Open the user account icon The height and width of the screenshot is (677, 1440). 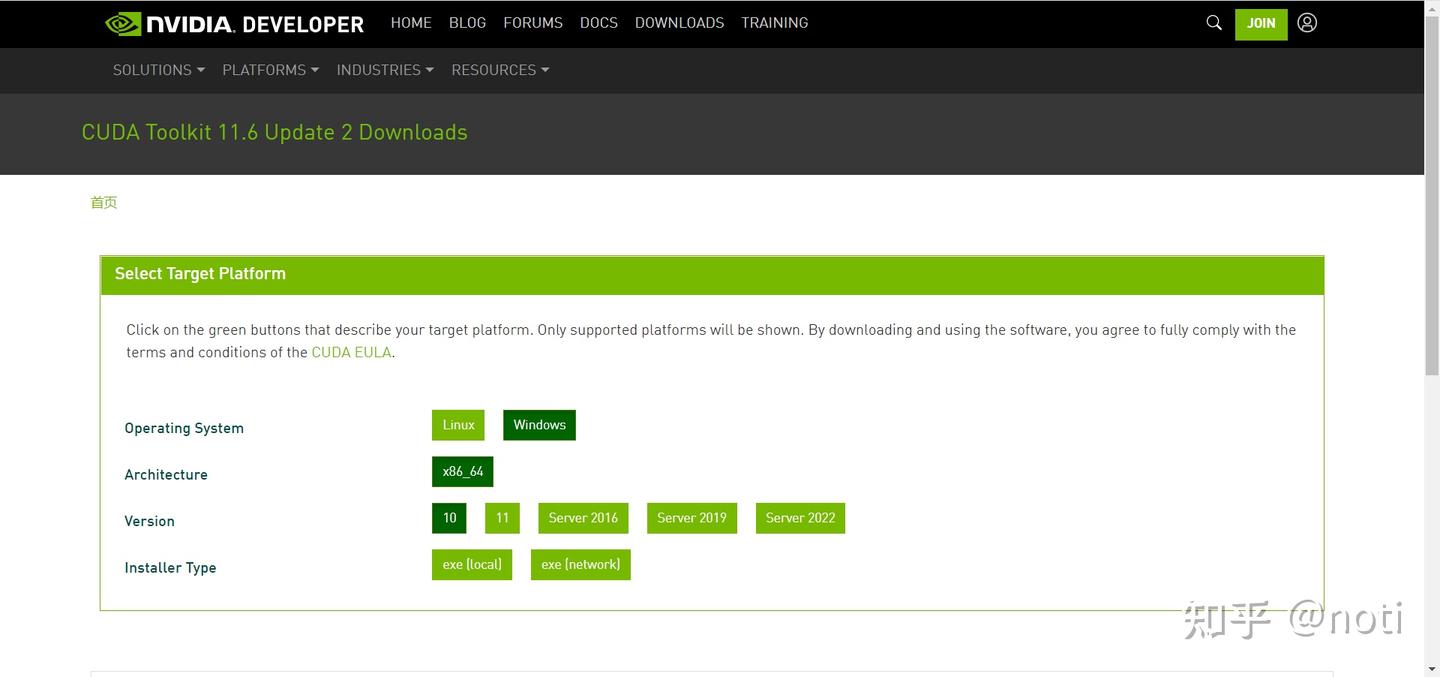point(1307,22)
